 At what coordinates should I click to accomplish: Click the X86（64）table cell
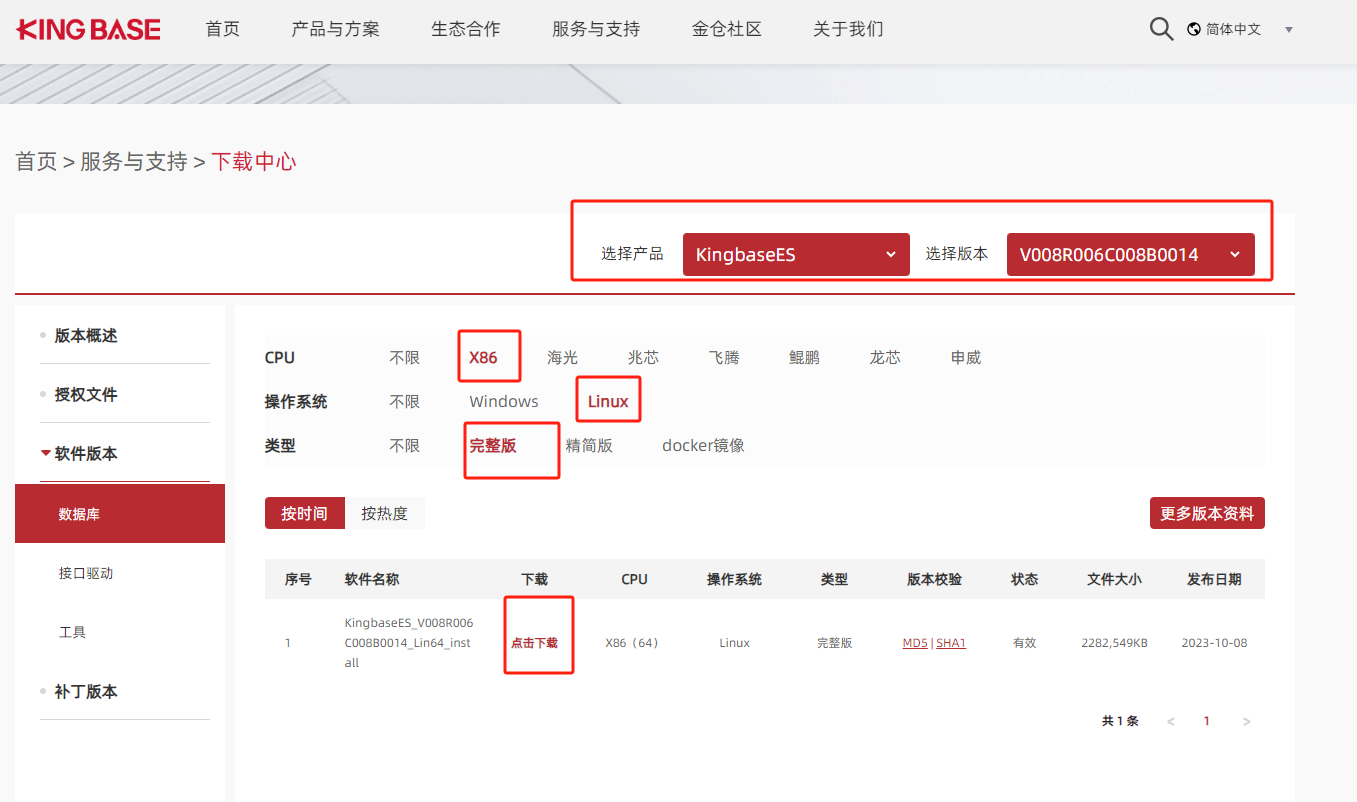[632, 643]
